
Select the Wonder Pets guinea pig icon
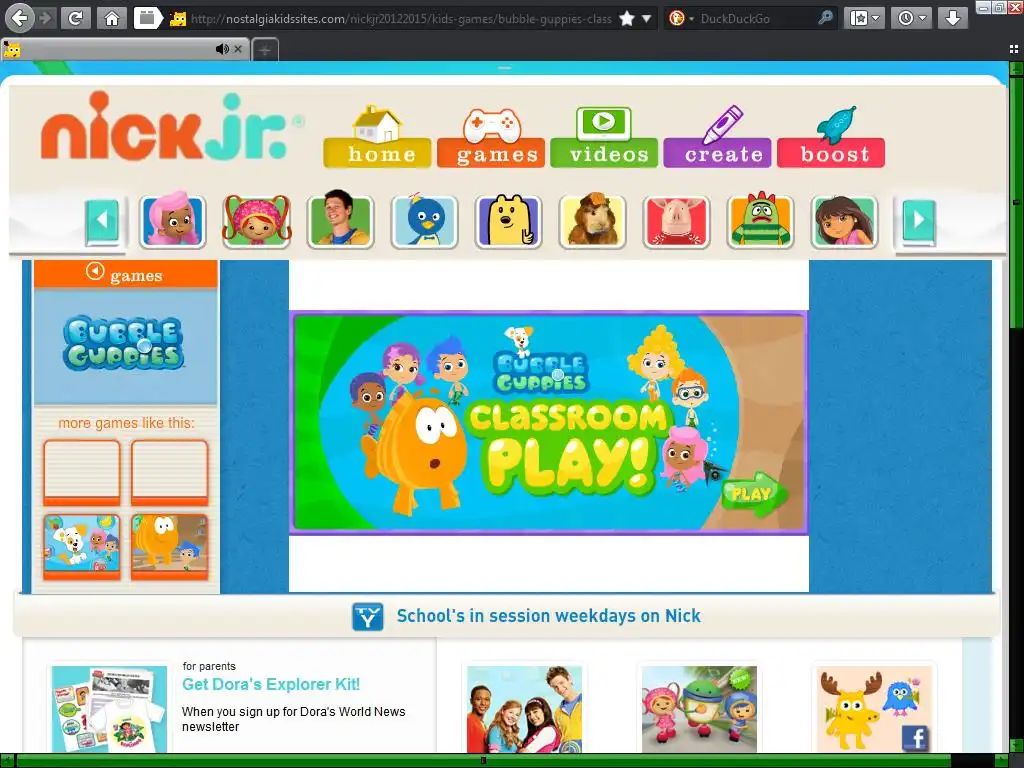pos(592,221)
